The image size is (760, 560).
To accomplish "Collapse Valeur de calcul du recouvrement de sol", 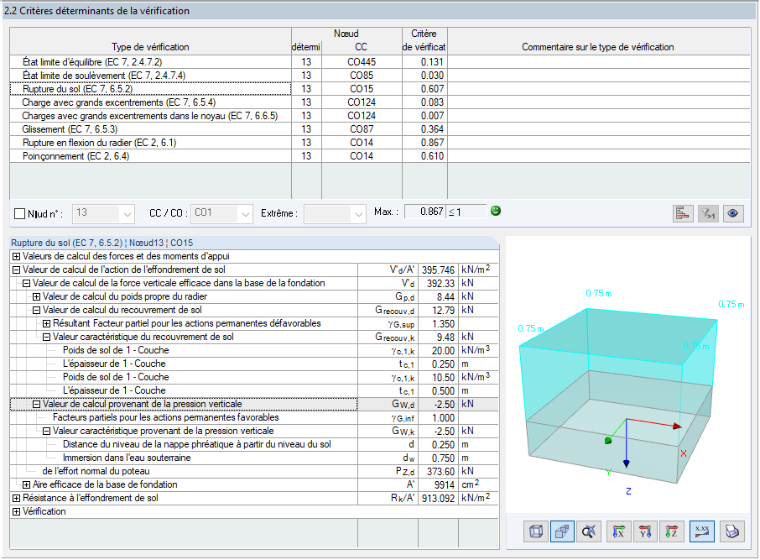I will 36,310.
